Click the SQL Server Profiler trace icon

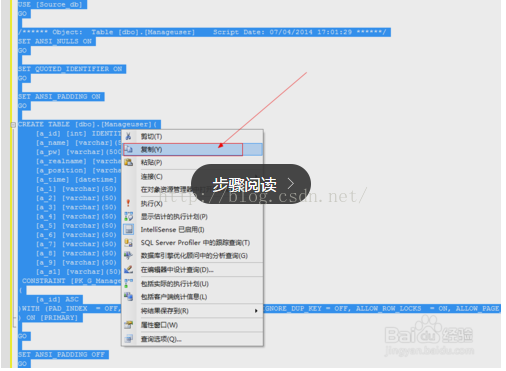(128, 242)
